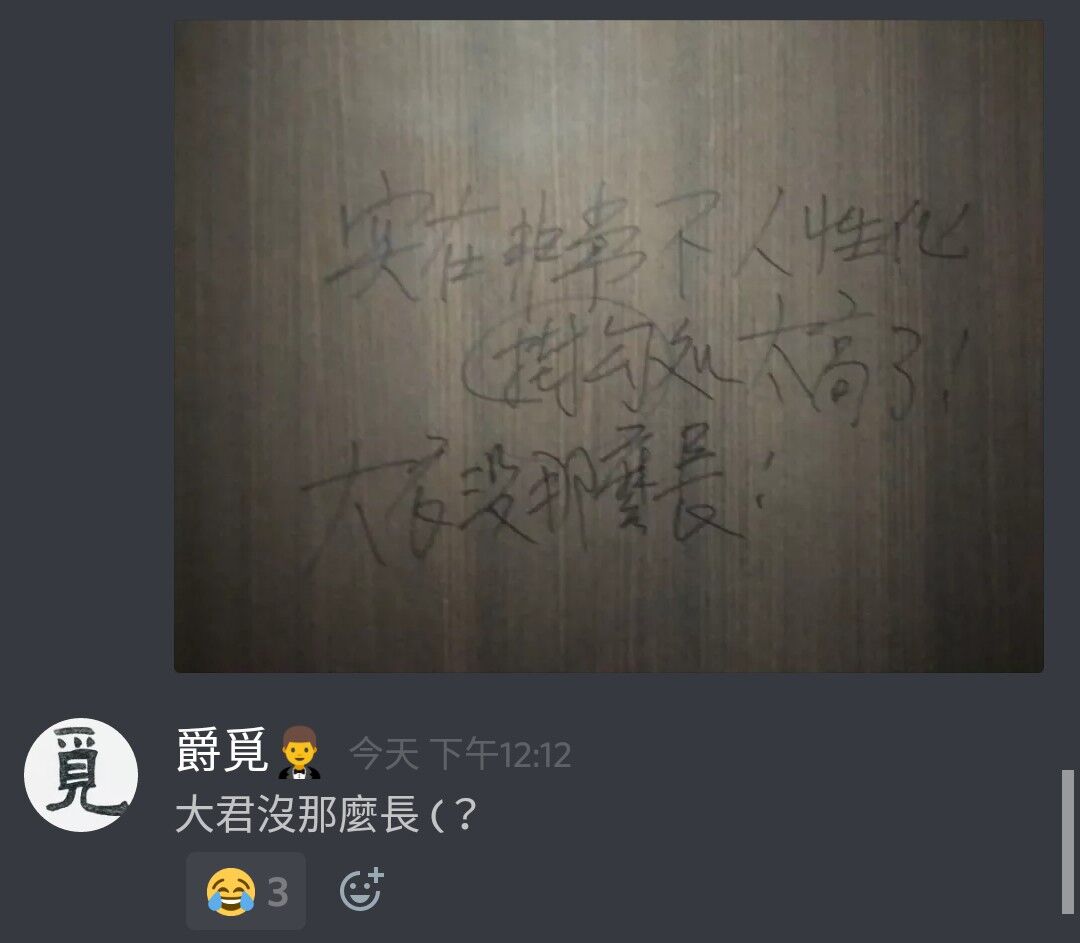This screenshot has width=1080, height=943.
Task: Click the crying-laughing face in the reaction pill
Action: (x=231, y=892)
